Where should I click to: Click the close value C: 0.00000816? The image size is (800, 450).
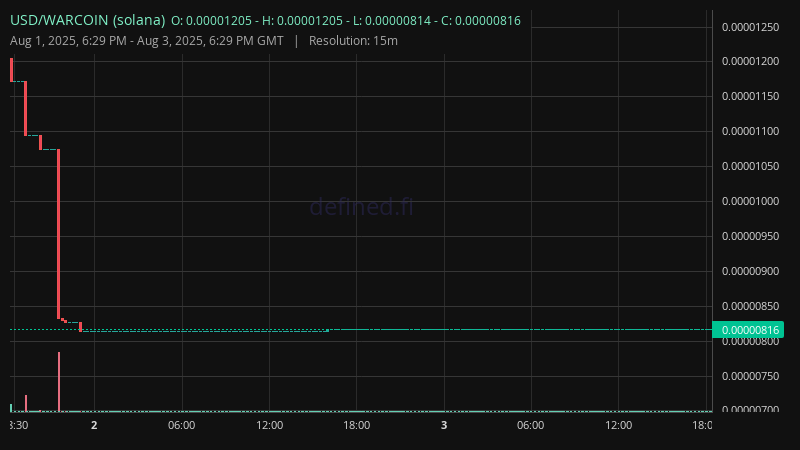coord(481,21)
